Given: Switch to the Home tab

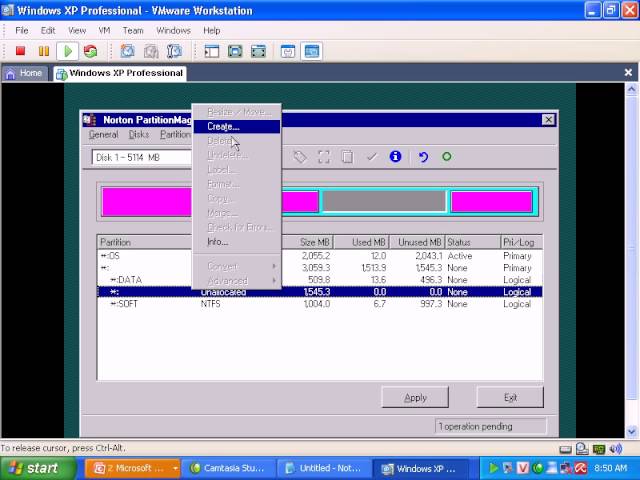Looking at the screenshot, I should [24, 73].
